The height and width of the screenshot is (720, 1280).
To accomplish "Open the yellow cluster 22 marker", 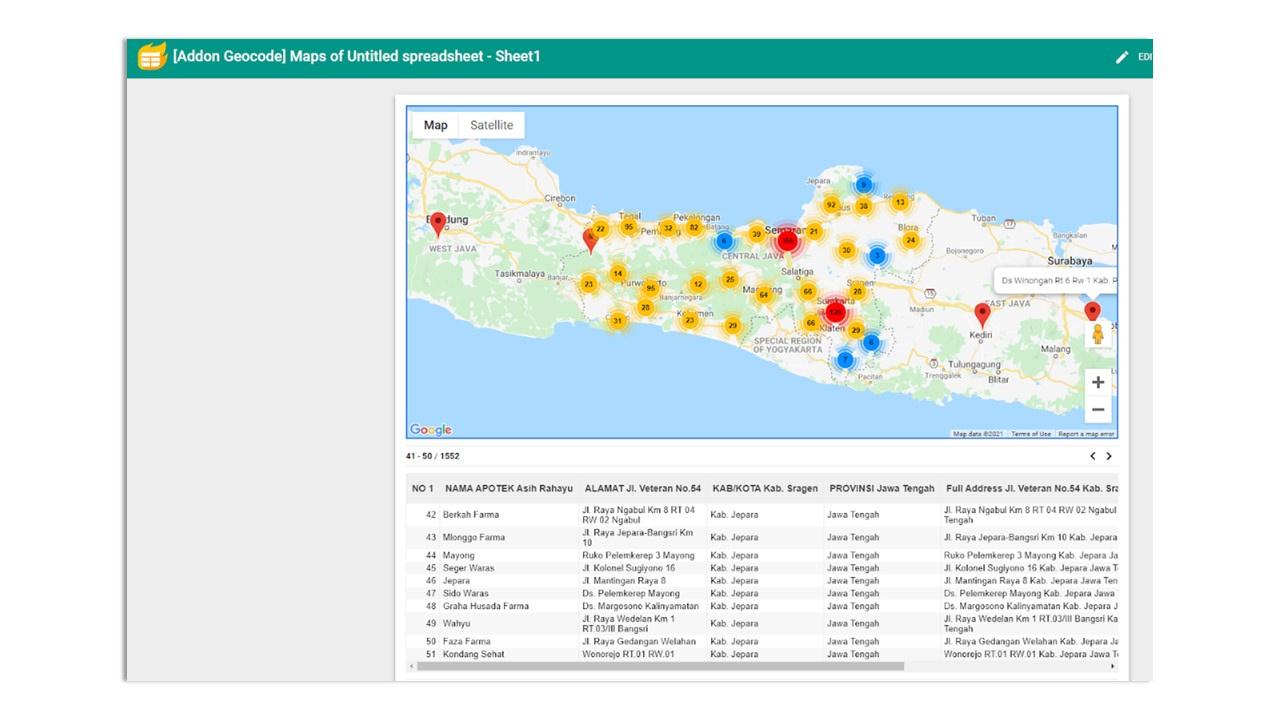I will (x=601, y=228).
